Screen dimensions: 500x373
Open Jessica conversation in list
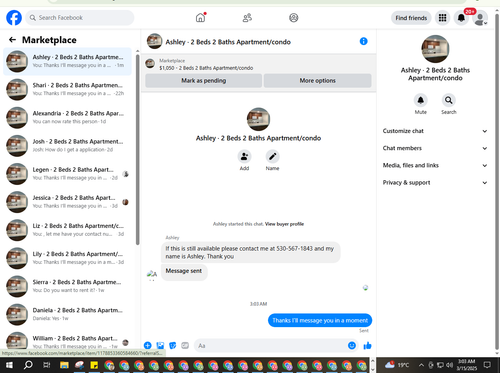point(67,202)
